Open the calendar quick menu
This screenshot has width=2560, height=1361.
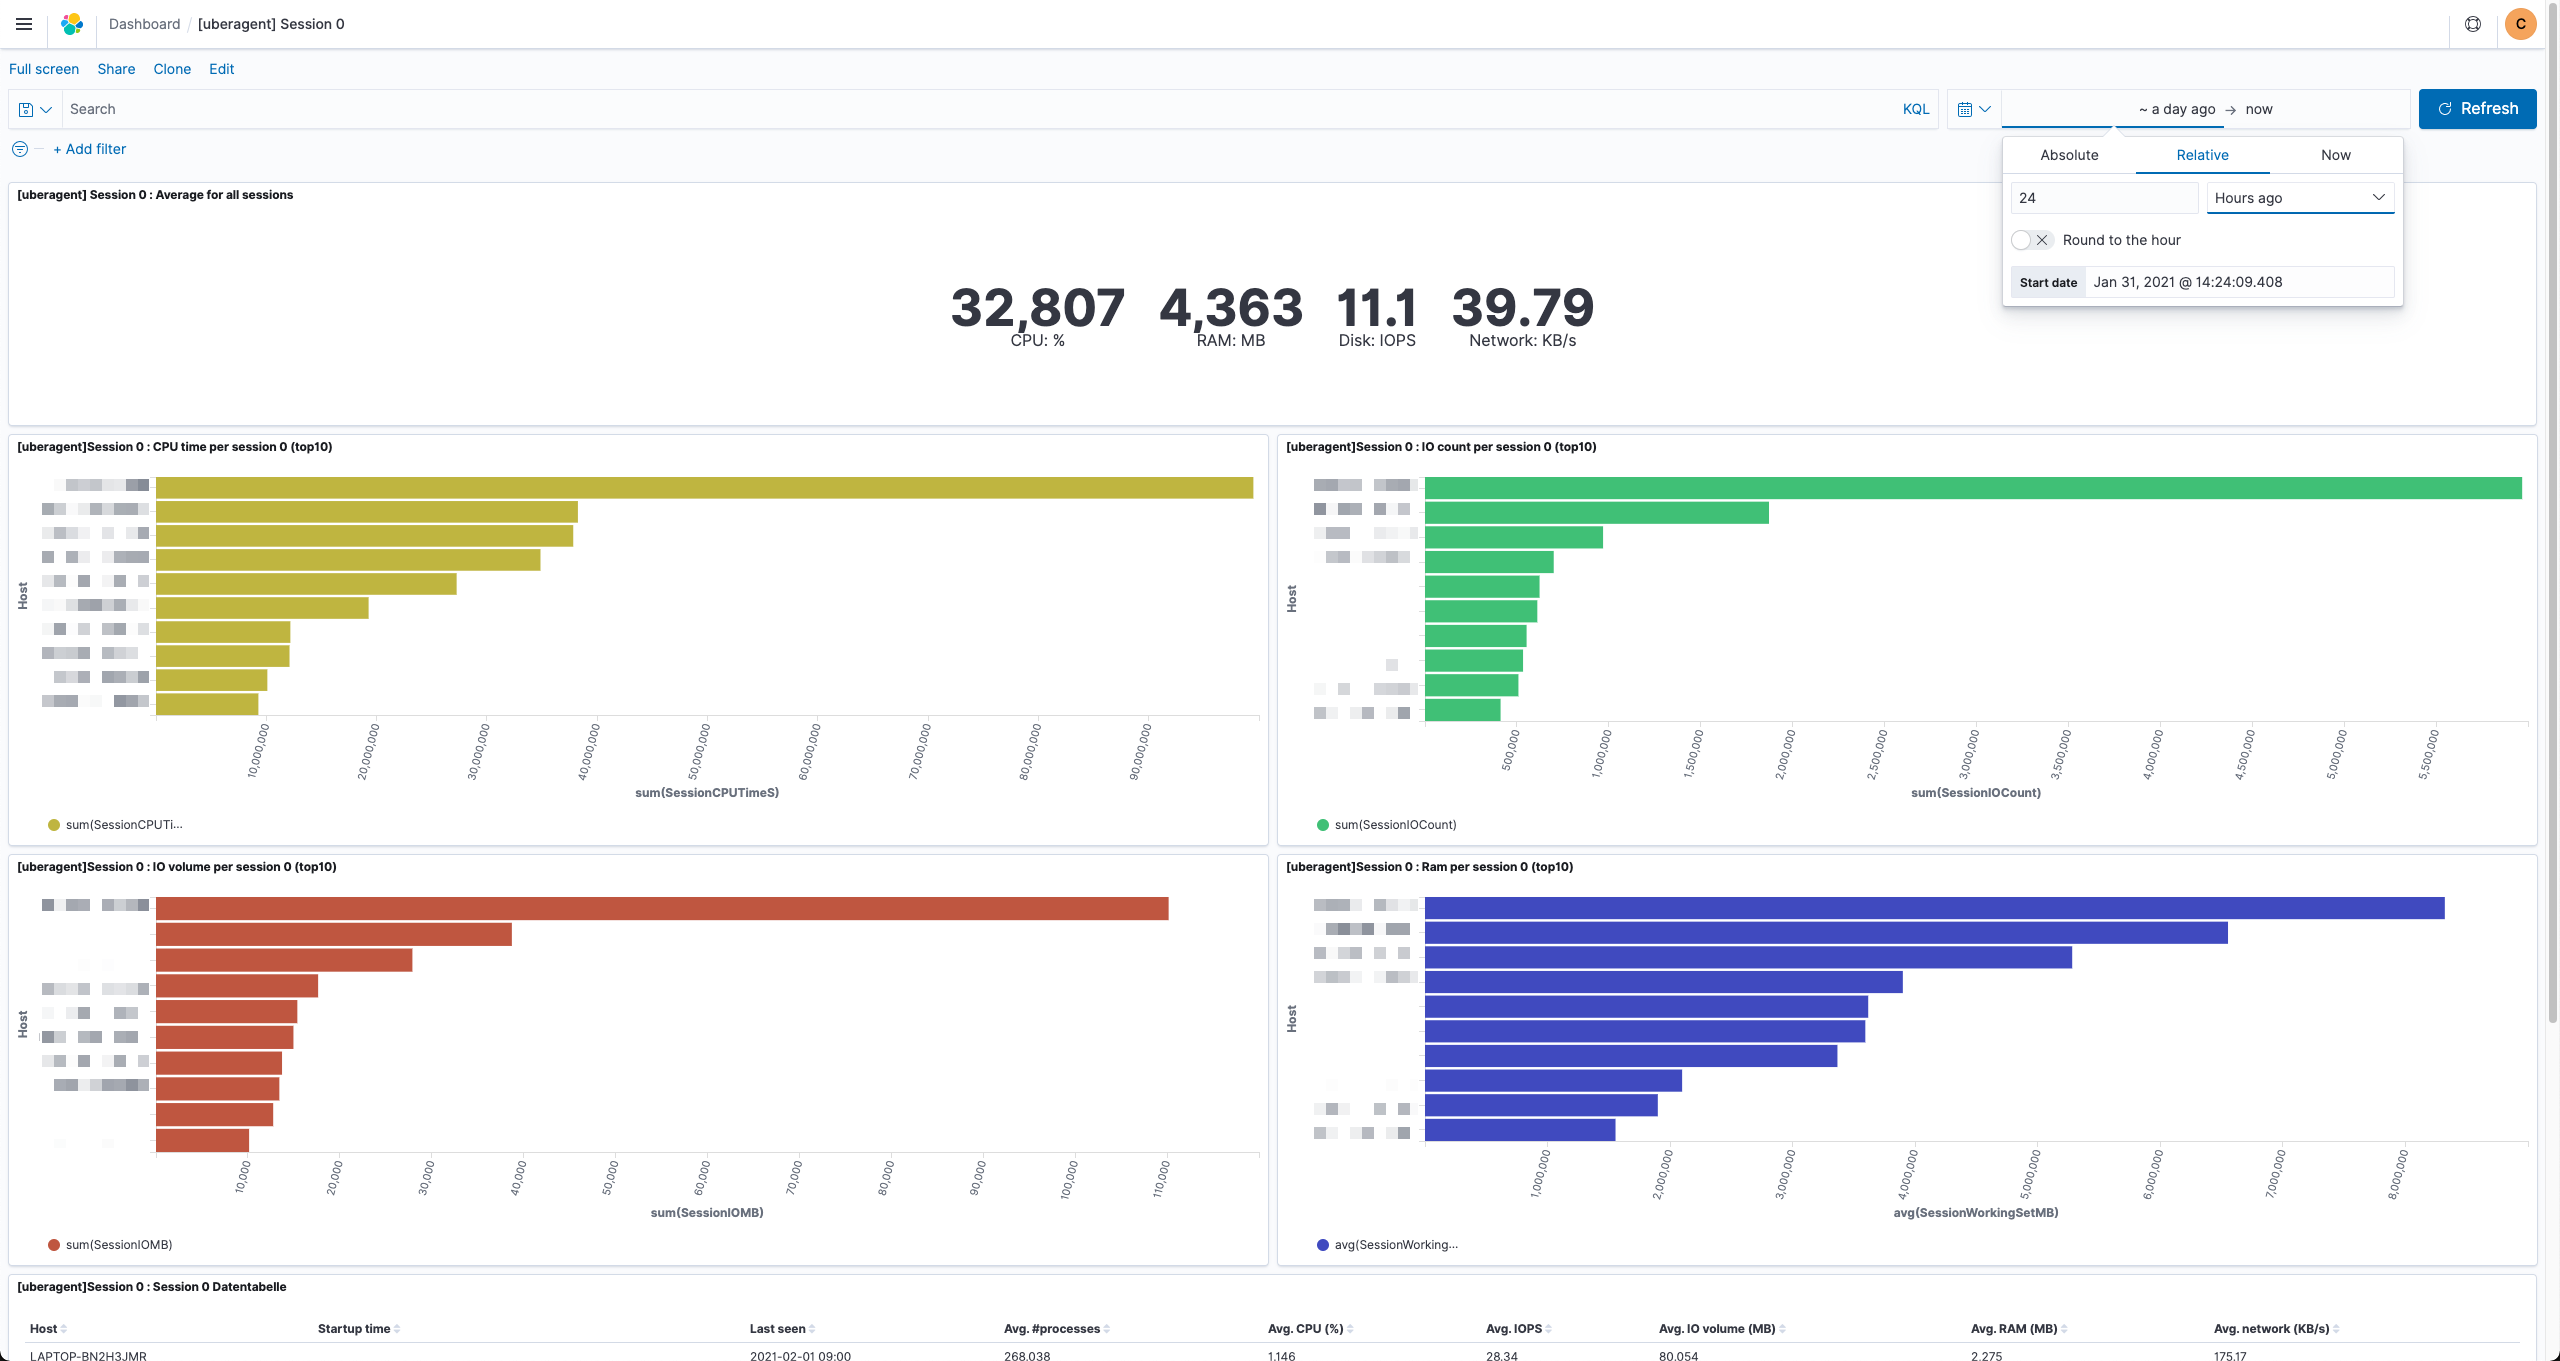[1973, 109]
